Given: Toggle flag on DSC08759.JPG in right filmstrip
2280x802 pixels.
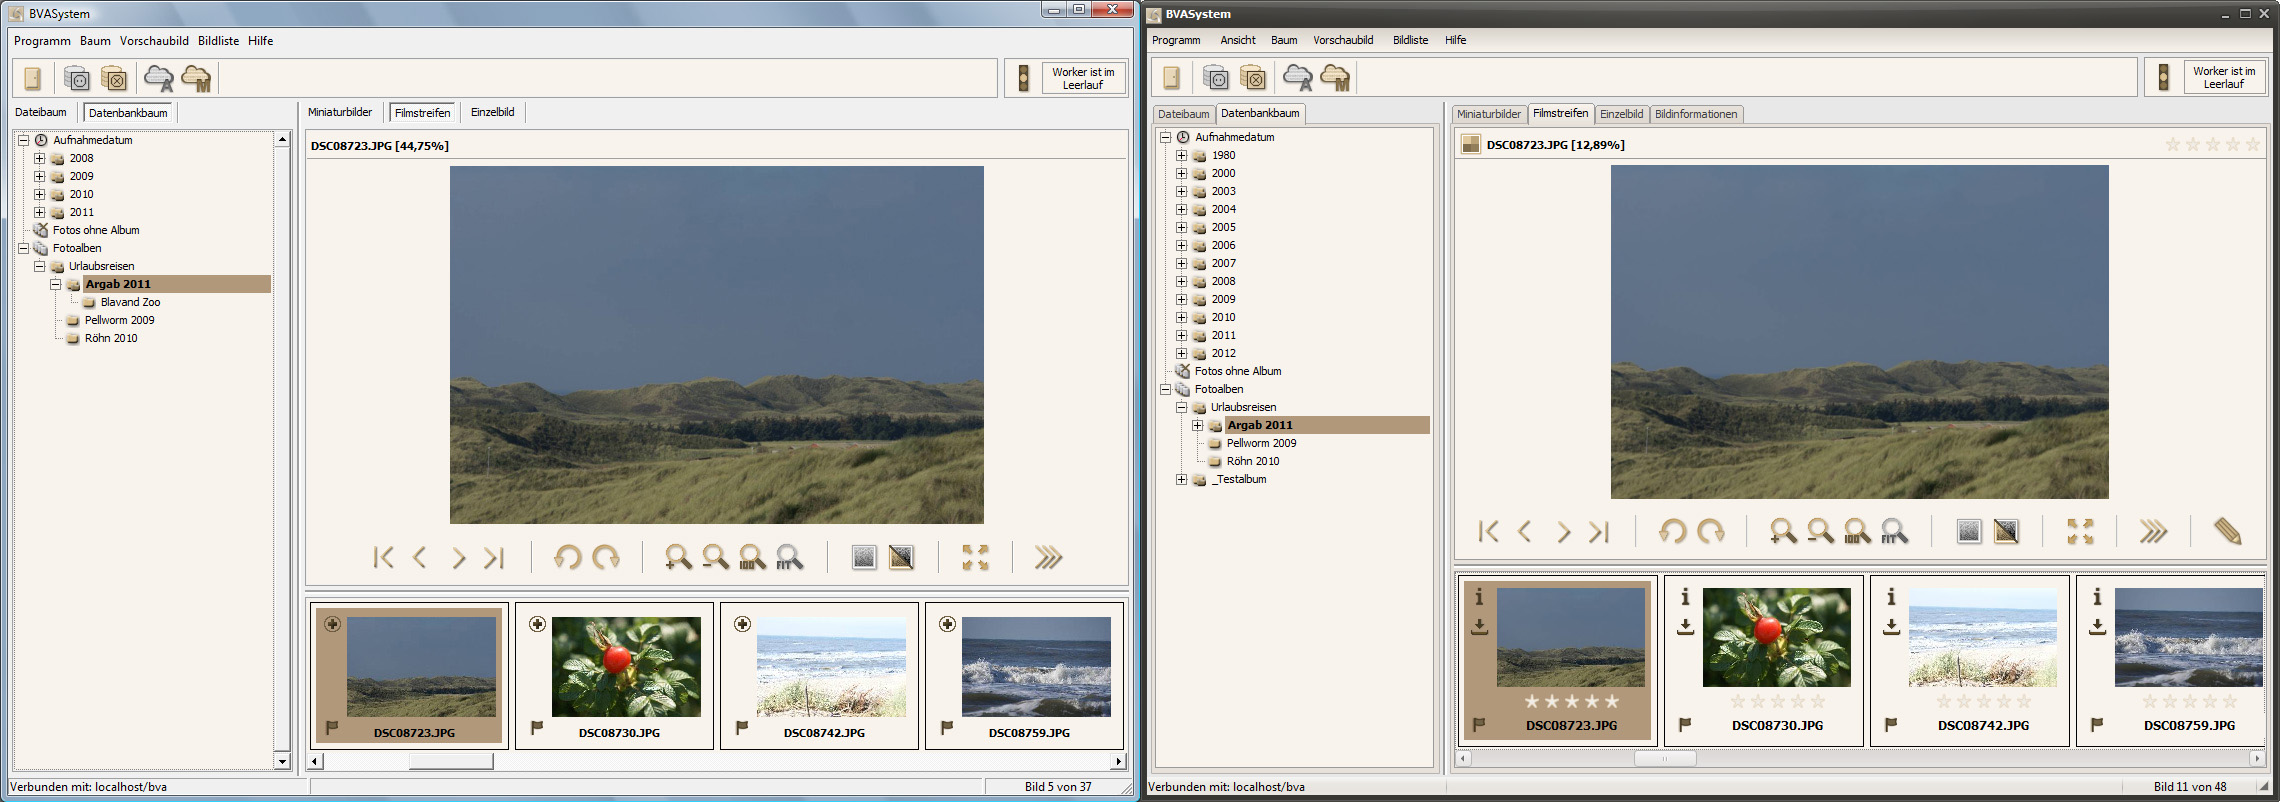Looking at the screenshot, I should pyautogui.click(x=2097, y=724).
